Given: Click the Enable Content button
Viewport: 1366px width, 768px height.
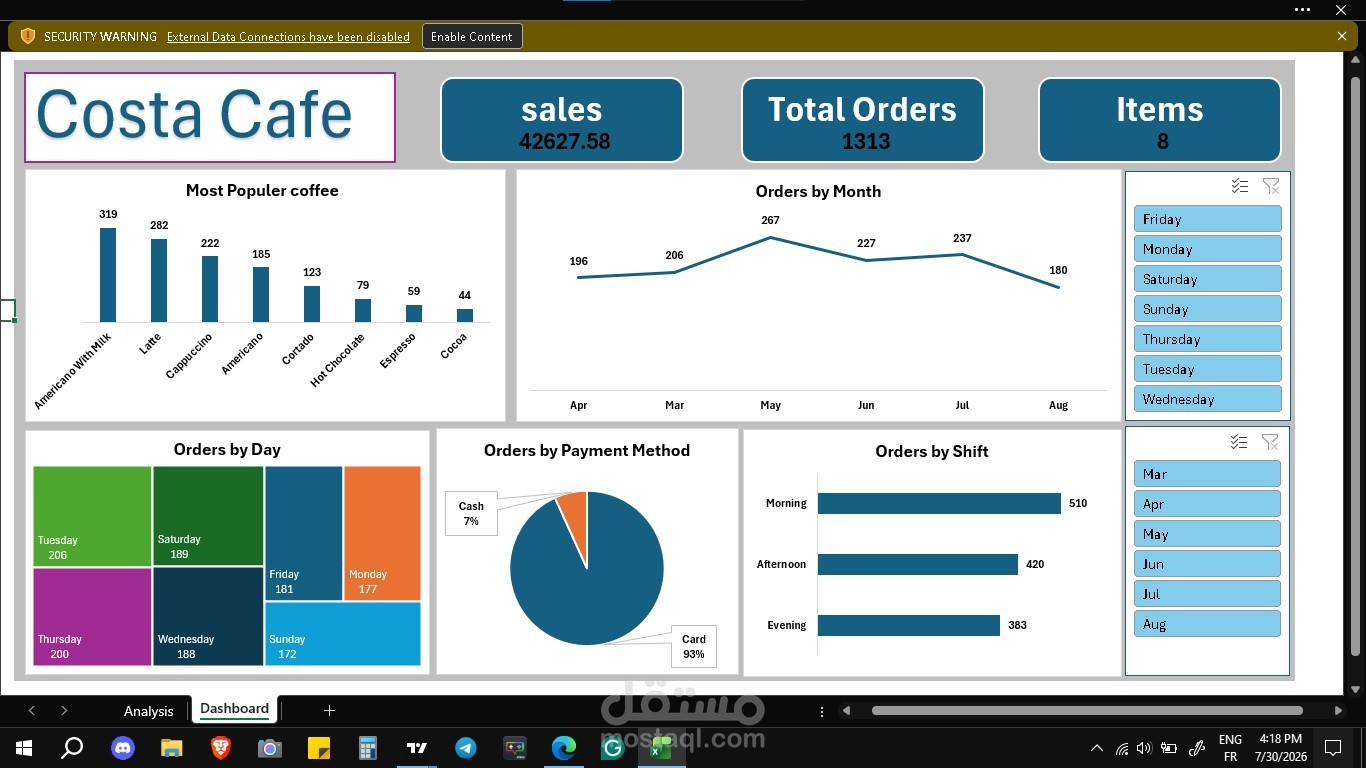Looking at the screenshot, I should coord(472,36).
